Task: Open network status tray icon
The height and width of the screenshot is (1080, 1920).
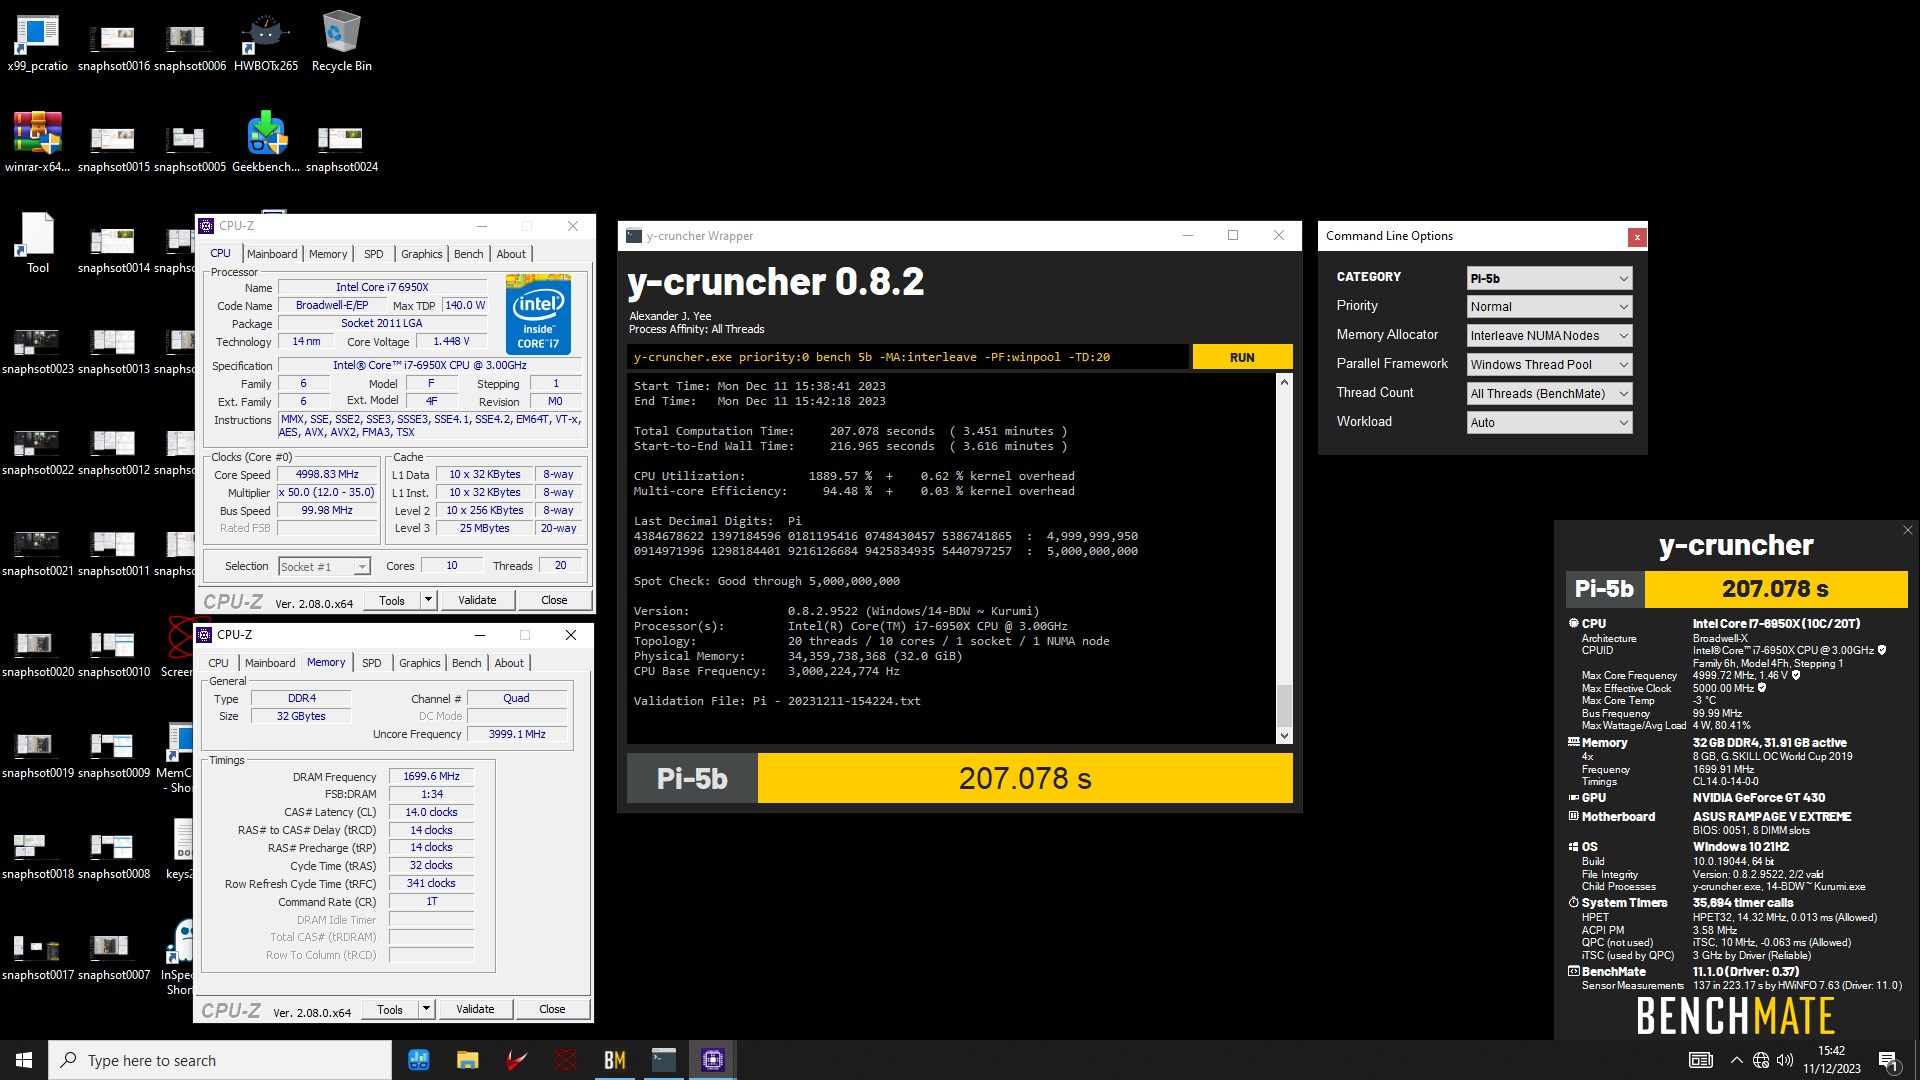Action: pyautogui.click(x=1761, y=1060)
